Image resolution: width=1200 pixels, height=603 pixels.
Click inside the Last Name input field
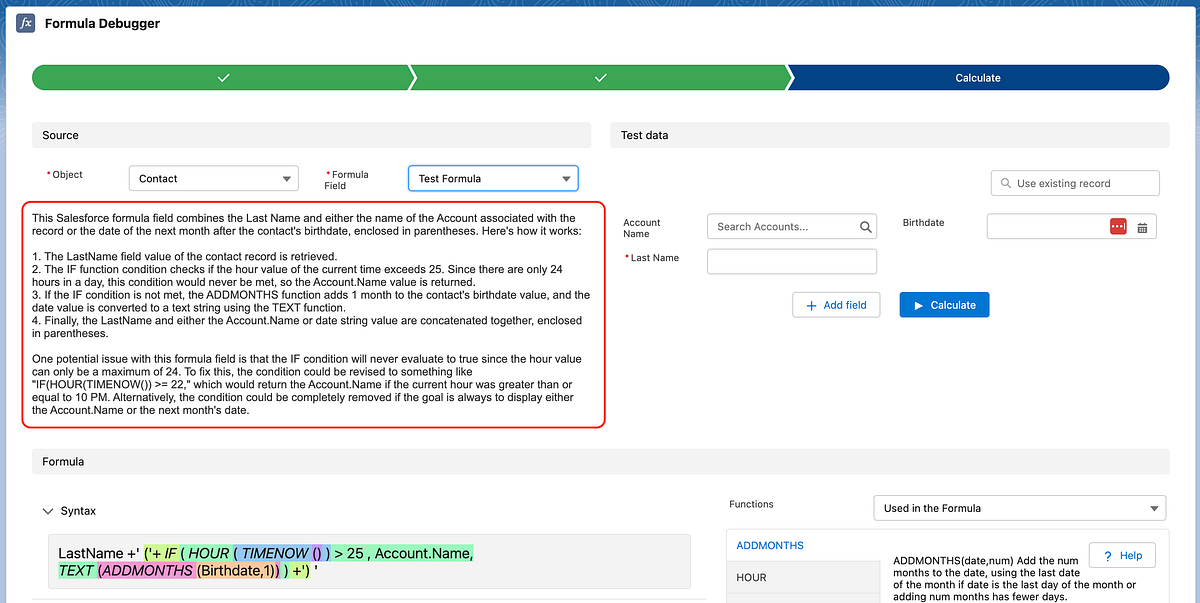pos(791,261)
